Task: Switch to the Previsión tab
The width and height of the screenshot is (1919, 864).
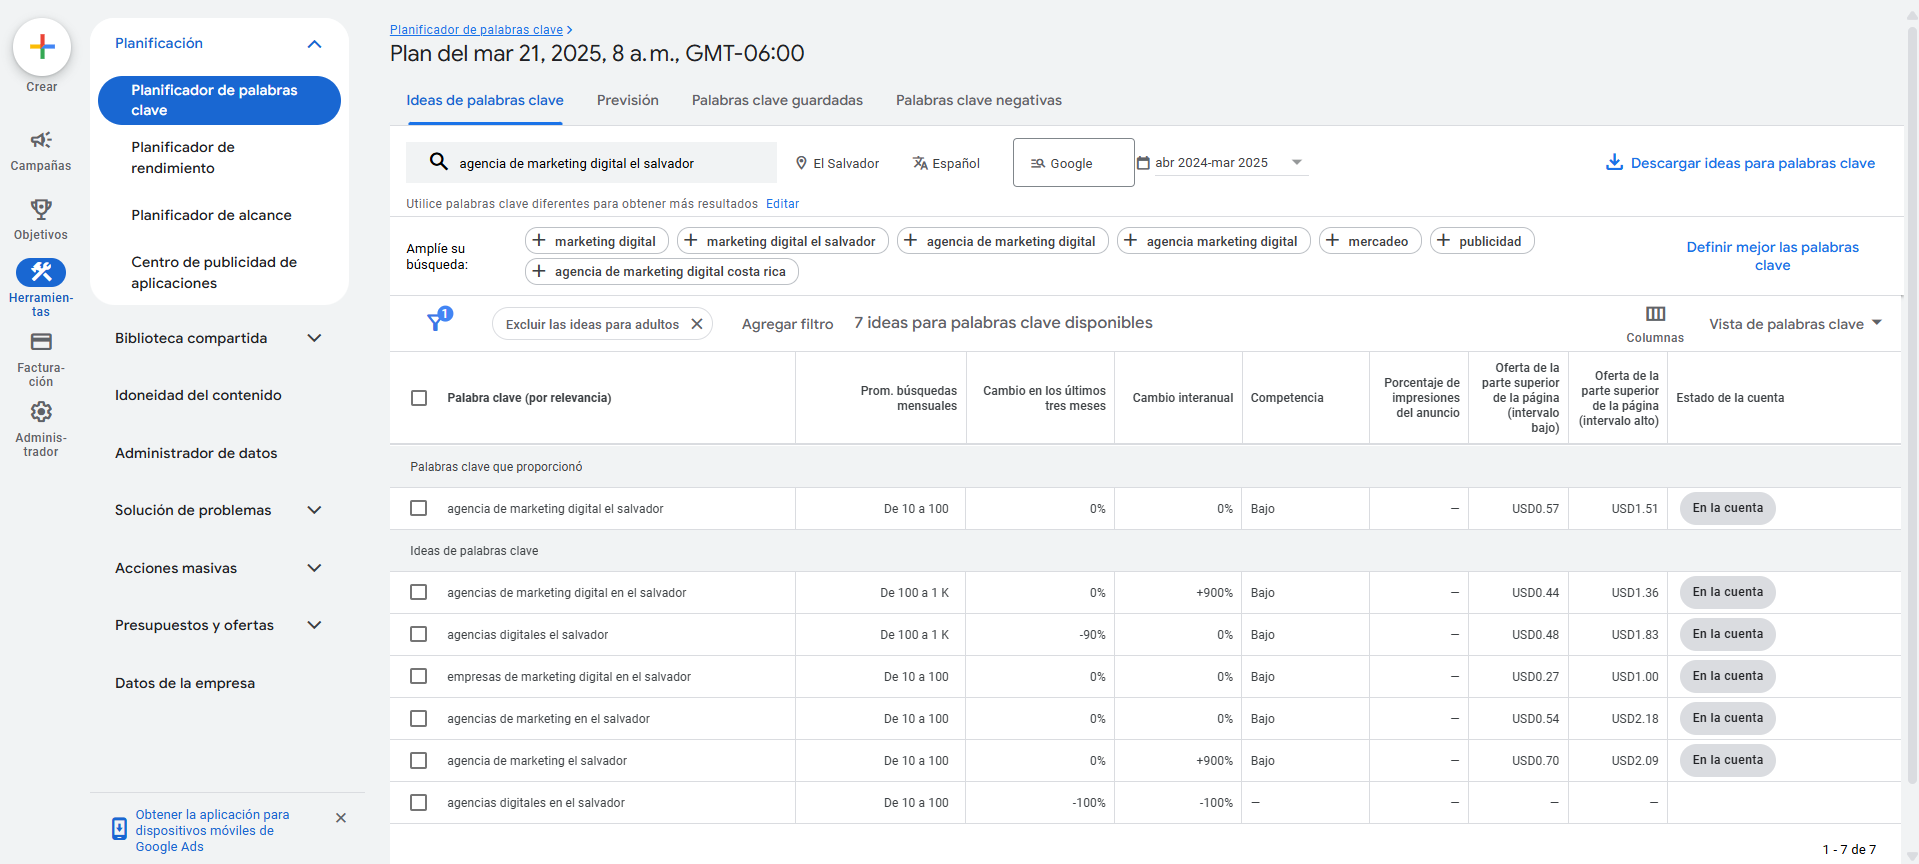Action: tap(627, 100)
